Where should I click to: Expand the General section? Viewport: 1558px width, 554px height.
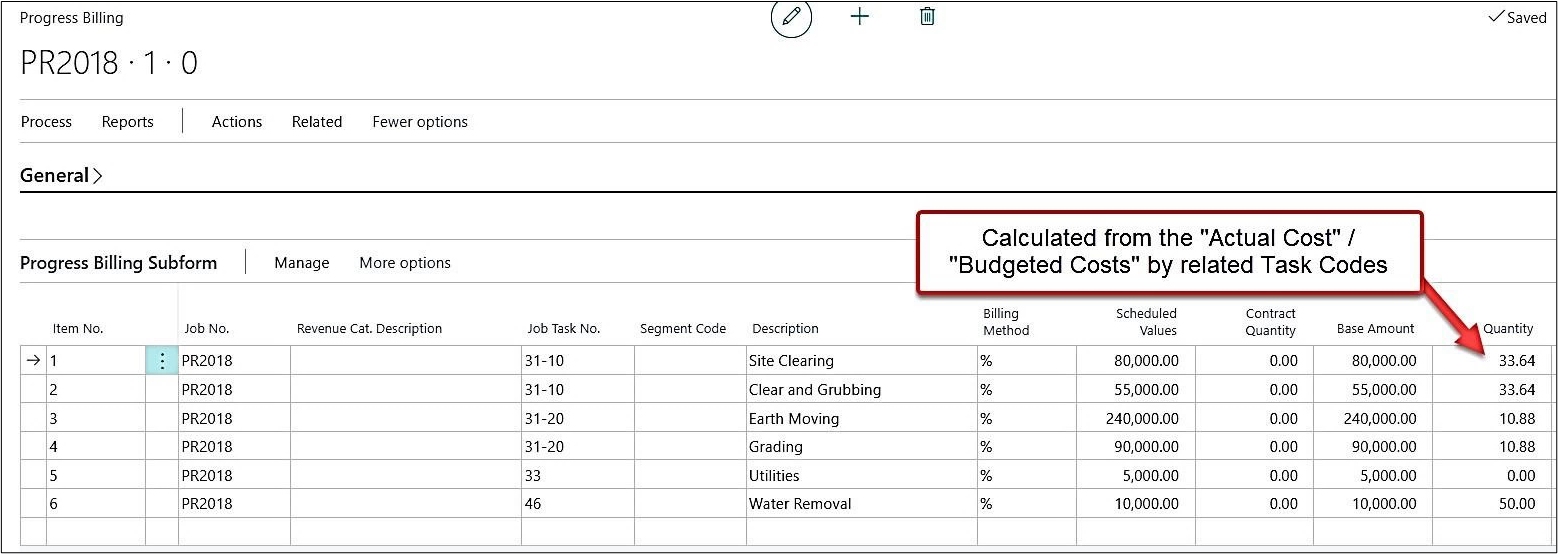tap(61, 176)
